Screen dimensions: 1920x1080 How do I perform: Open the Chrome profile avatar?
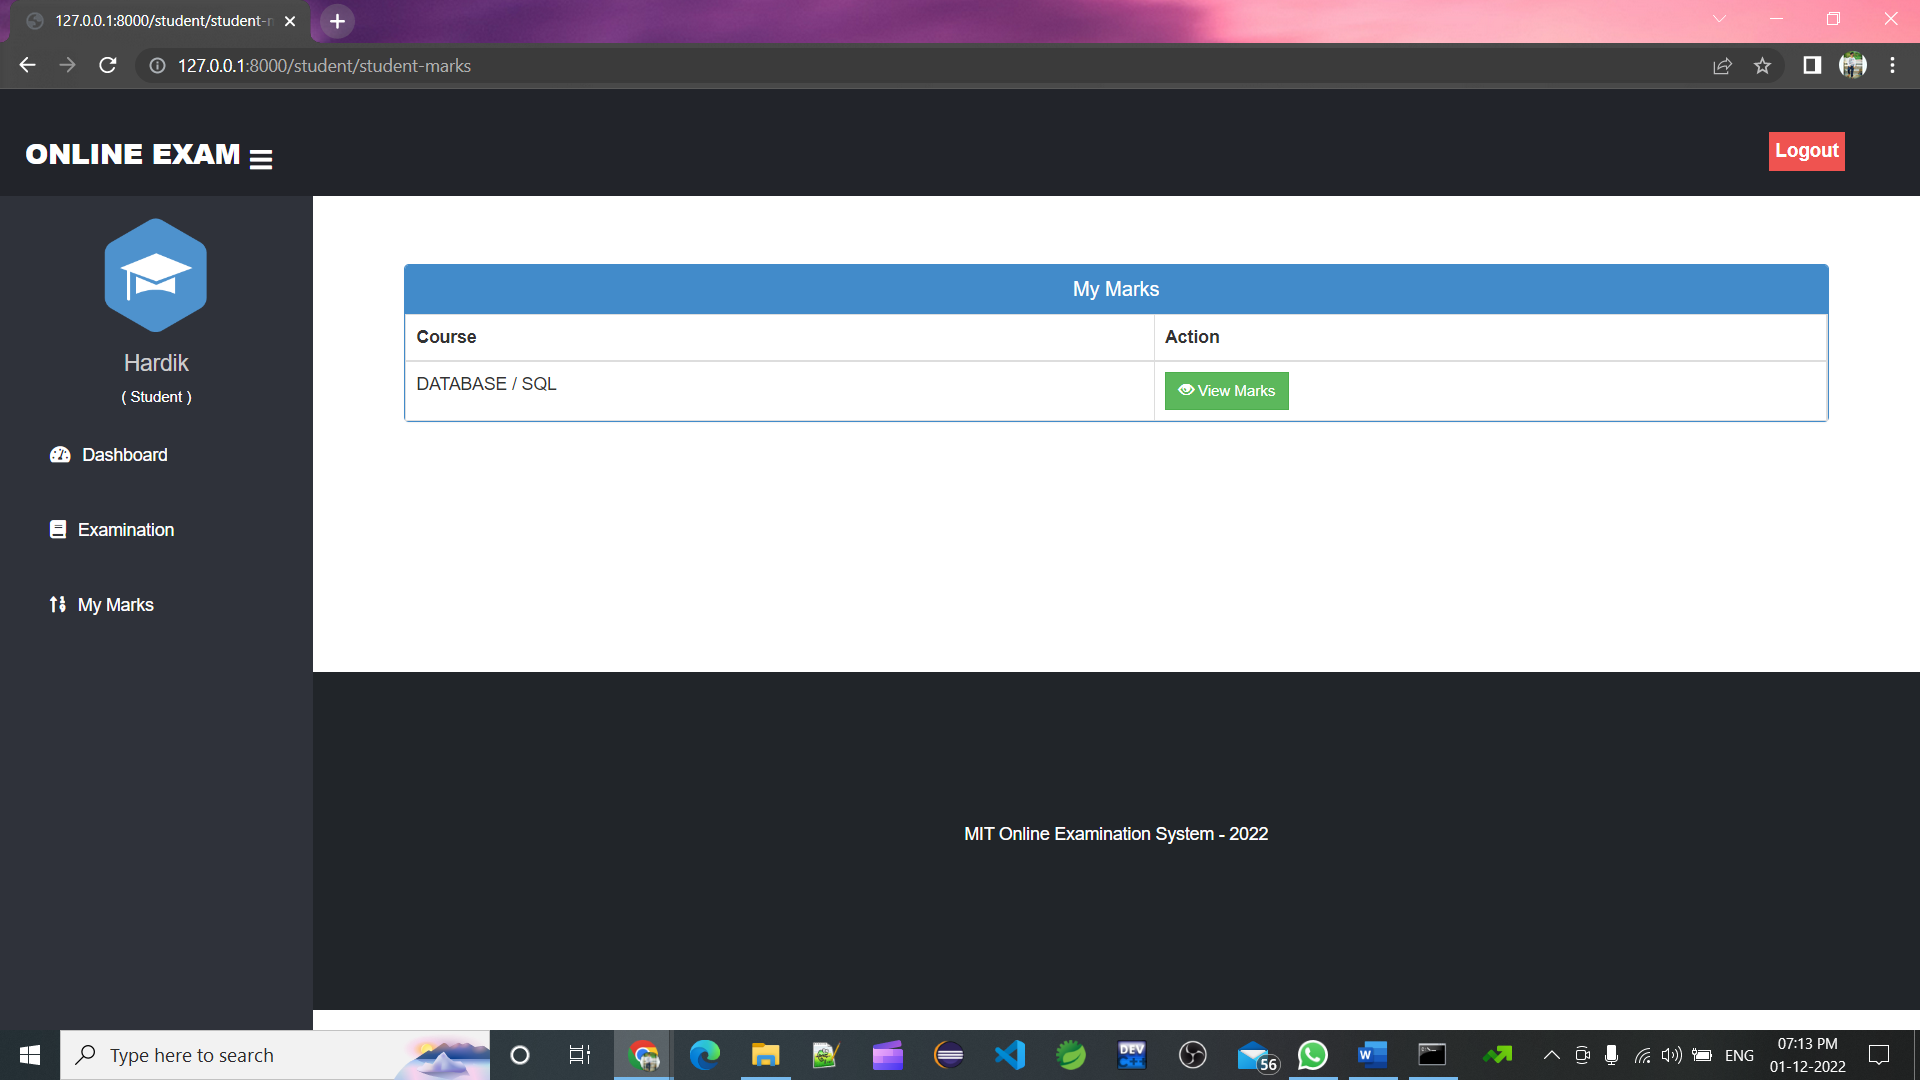(x=1853, y=65)
